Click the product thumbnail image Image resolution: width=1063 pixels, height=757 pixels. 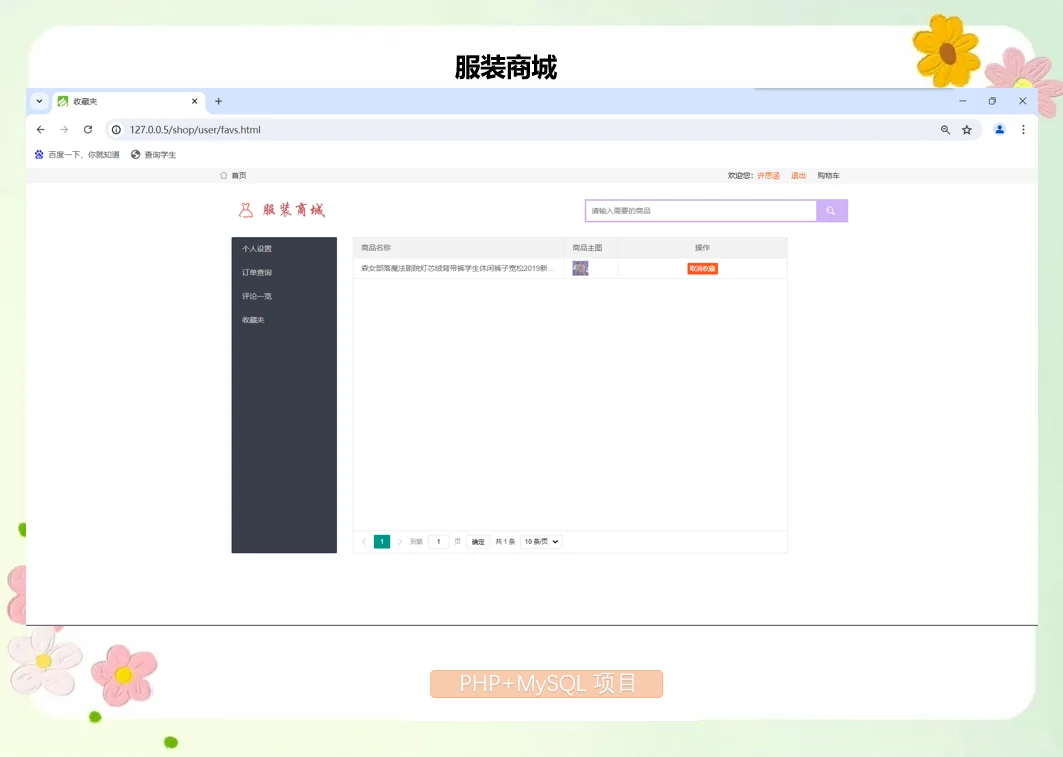(x=580, y=268)
